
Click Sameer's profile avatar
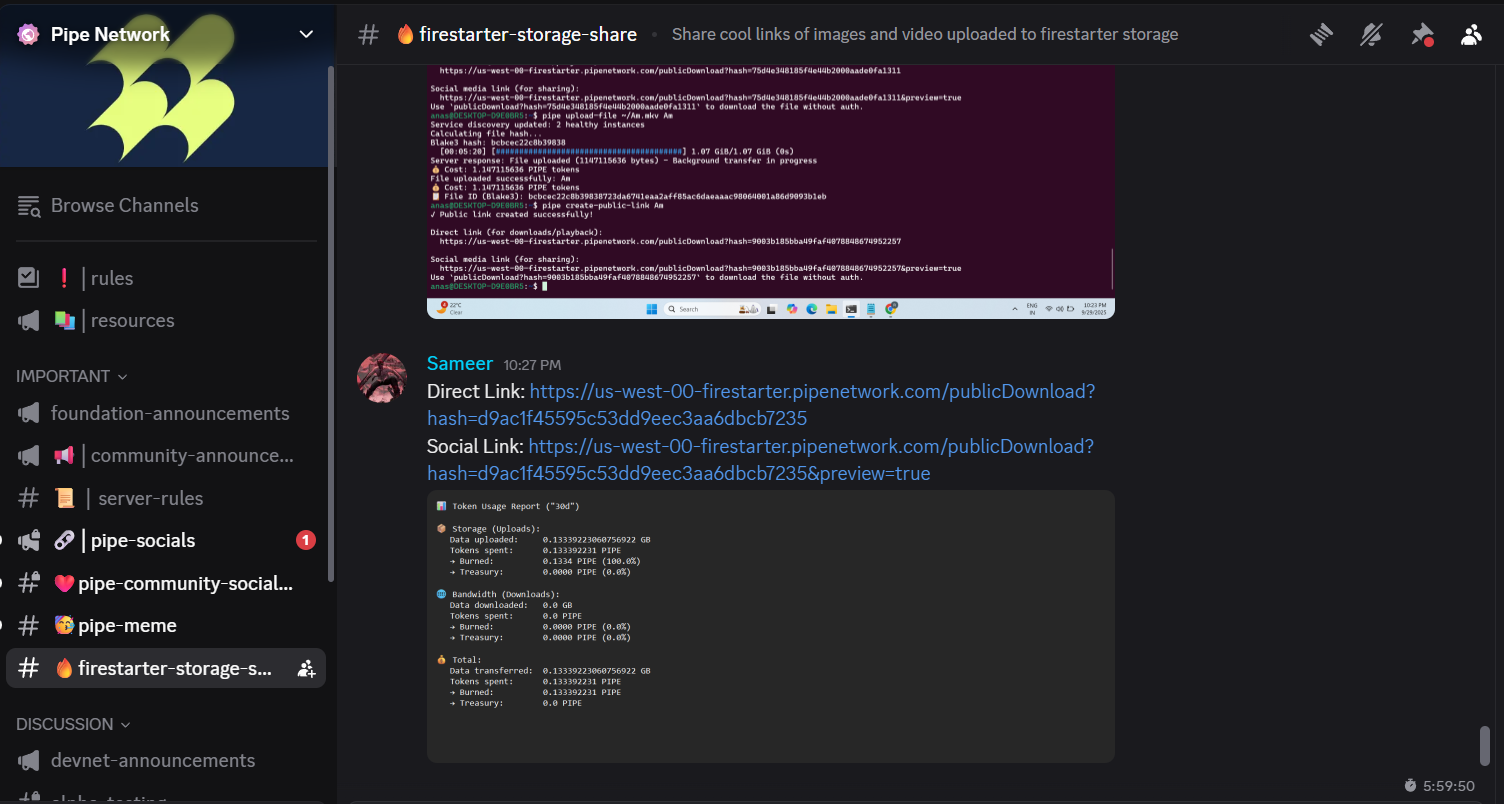[x=382, y=378]
